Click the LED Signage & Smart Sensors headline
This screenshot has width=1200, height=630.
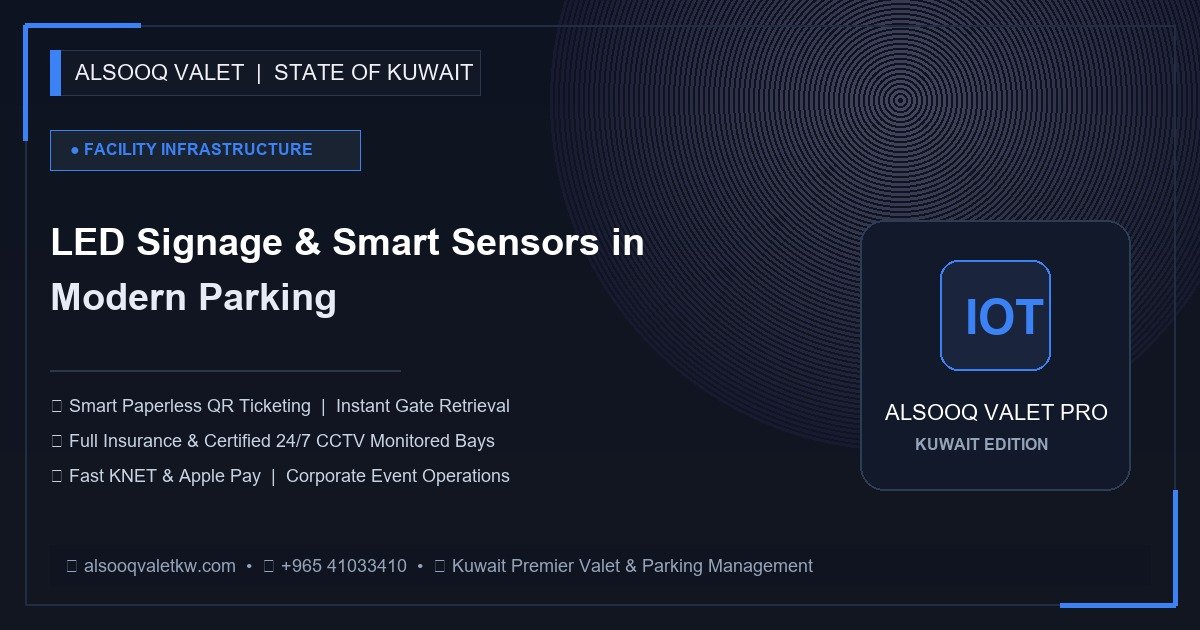[347, 270]
